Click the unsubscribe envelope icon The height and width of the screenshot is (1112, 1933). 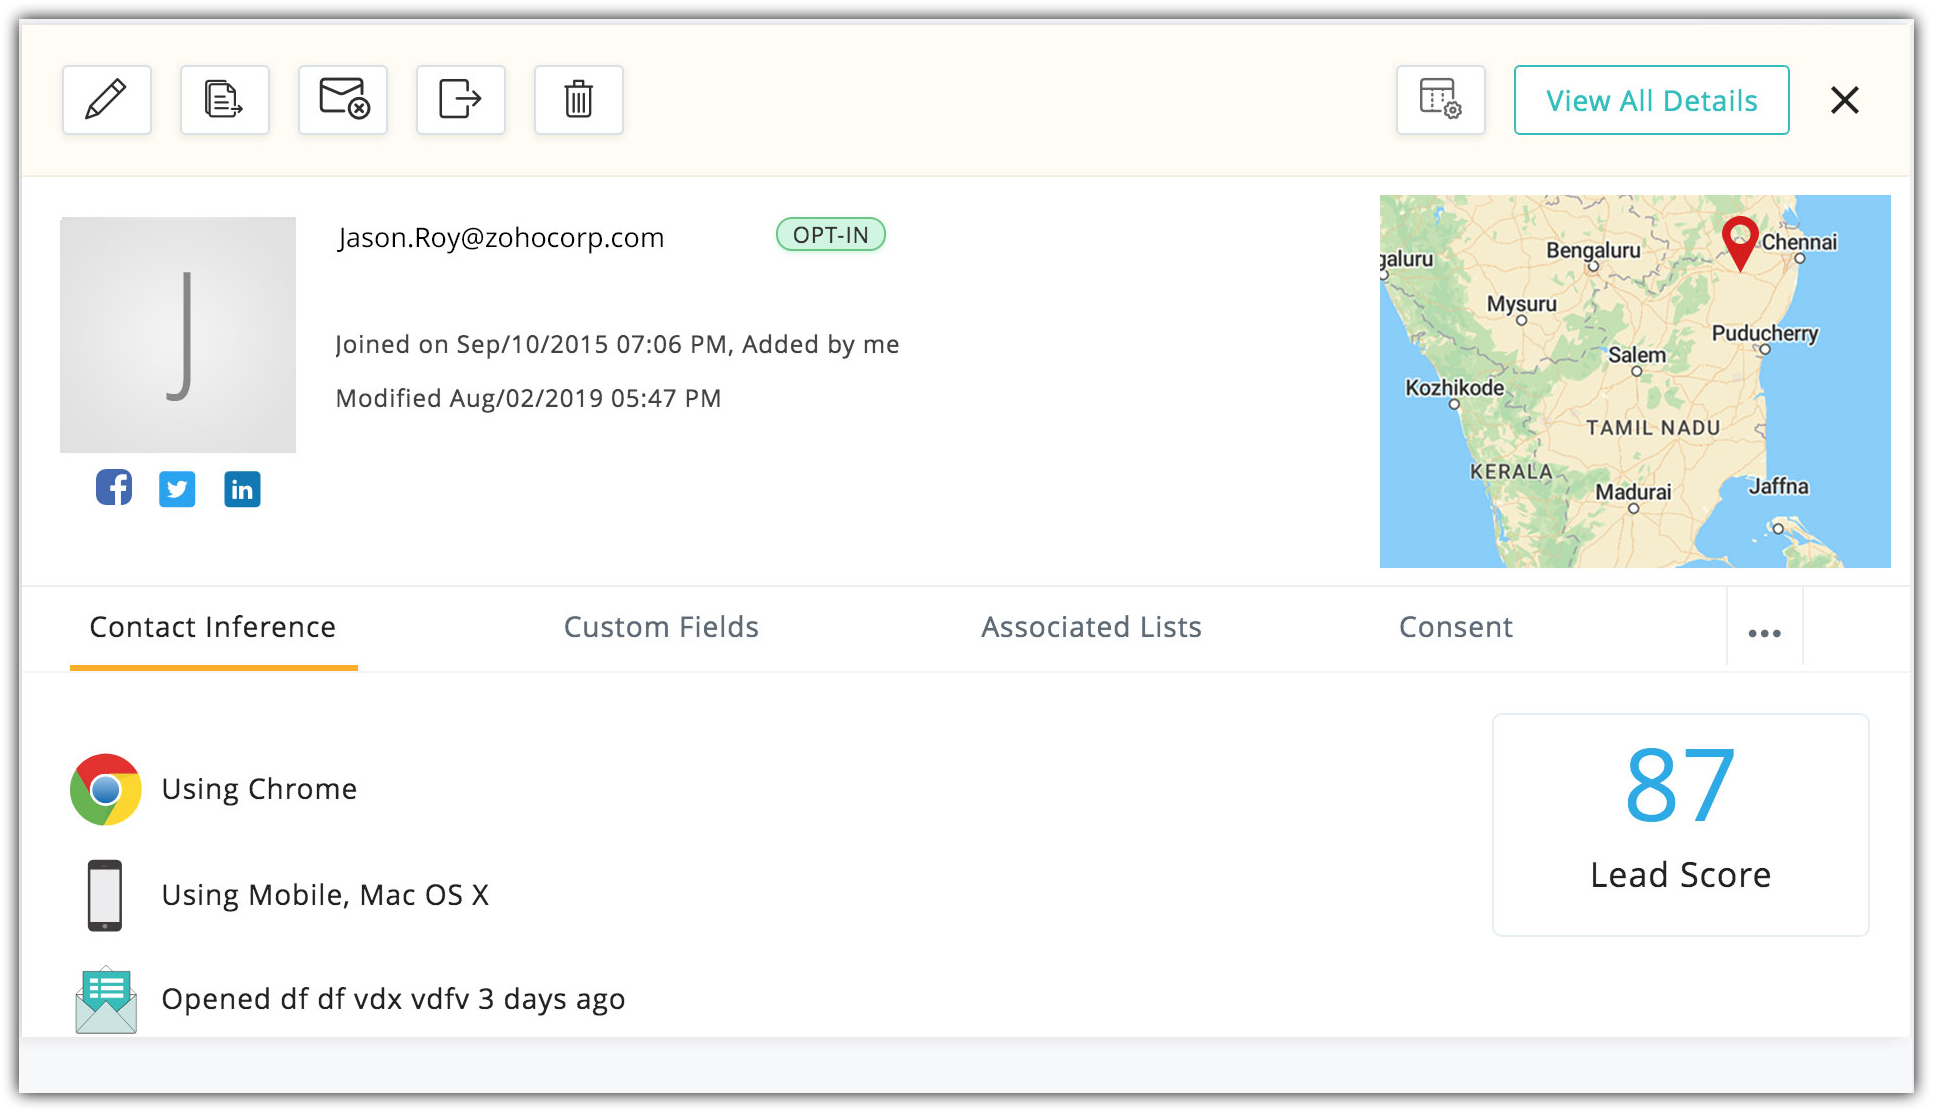343,100
